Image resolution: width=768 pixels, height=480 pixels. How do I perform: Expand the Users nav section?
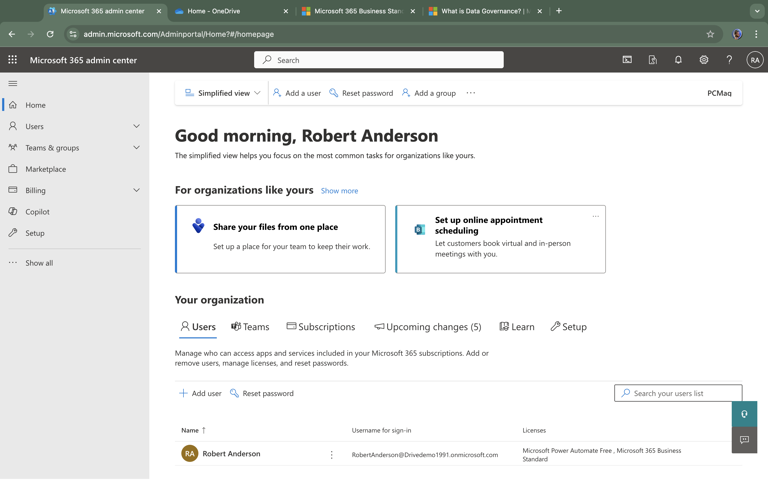coord(136,126)
